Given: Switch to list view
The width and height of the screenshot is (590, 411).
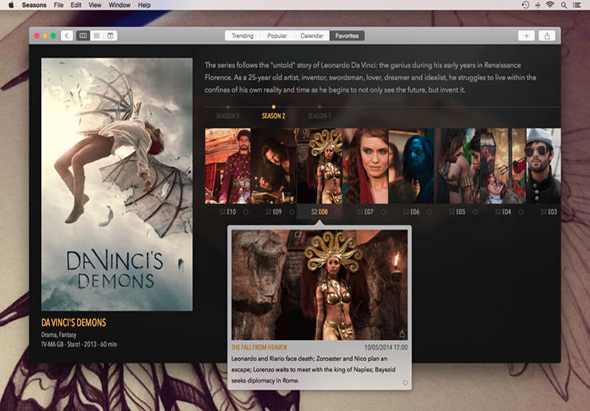Looking at the screenshot, I should 97,36.
